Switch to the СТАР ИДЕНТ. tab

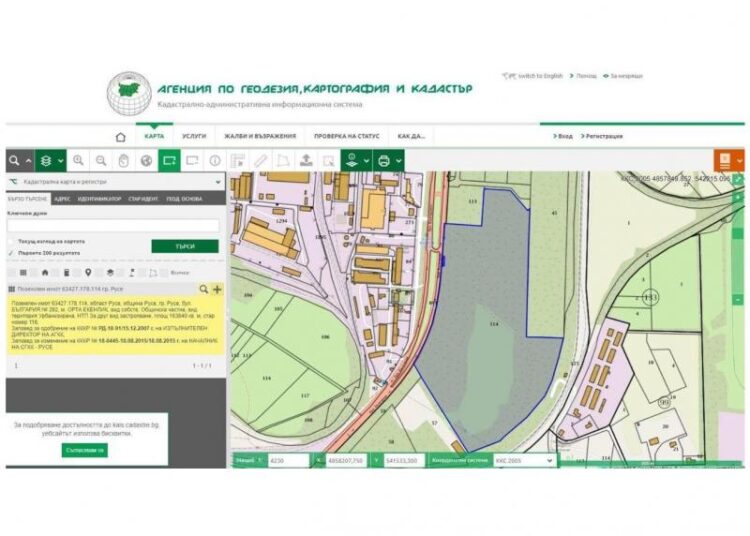(143, 198)
